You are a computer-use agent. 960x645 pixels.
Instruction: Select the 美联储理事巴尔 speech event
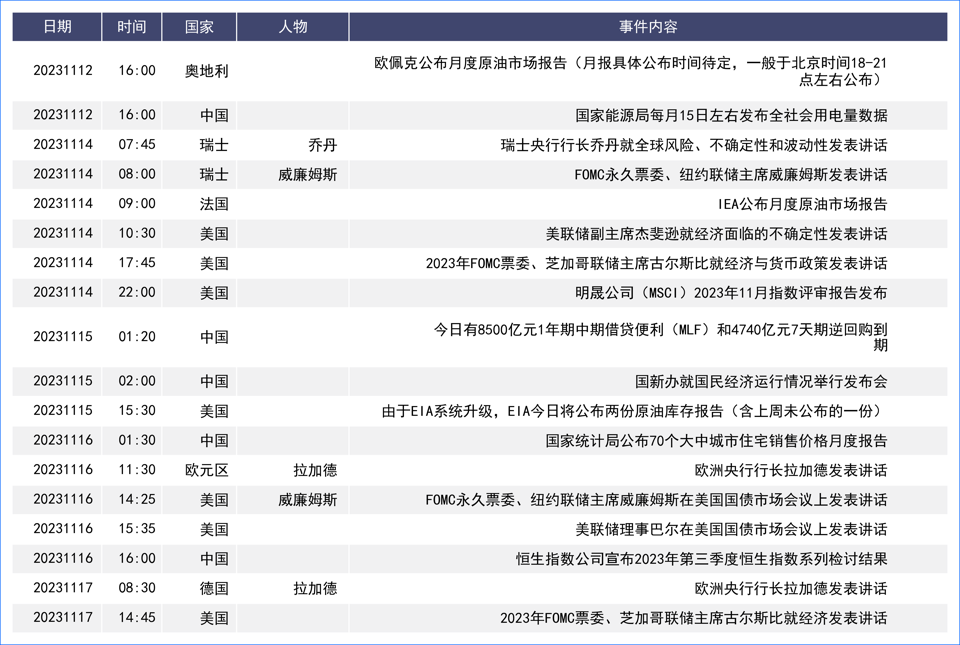731,529
